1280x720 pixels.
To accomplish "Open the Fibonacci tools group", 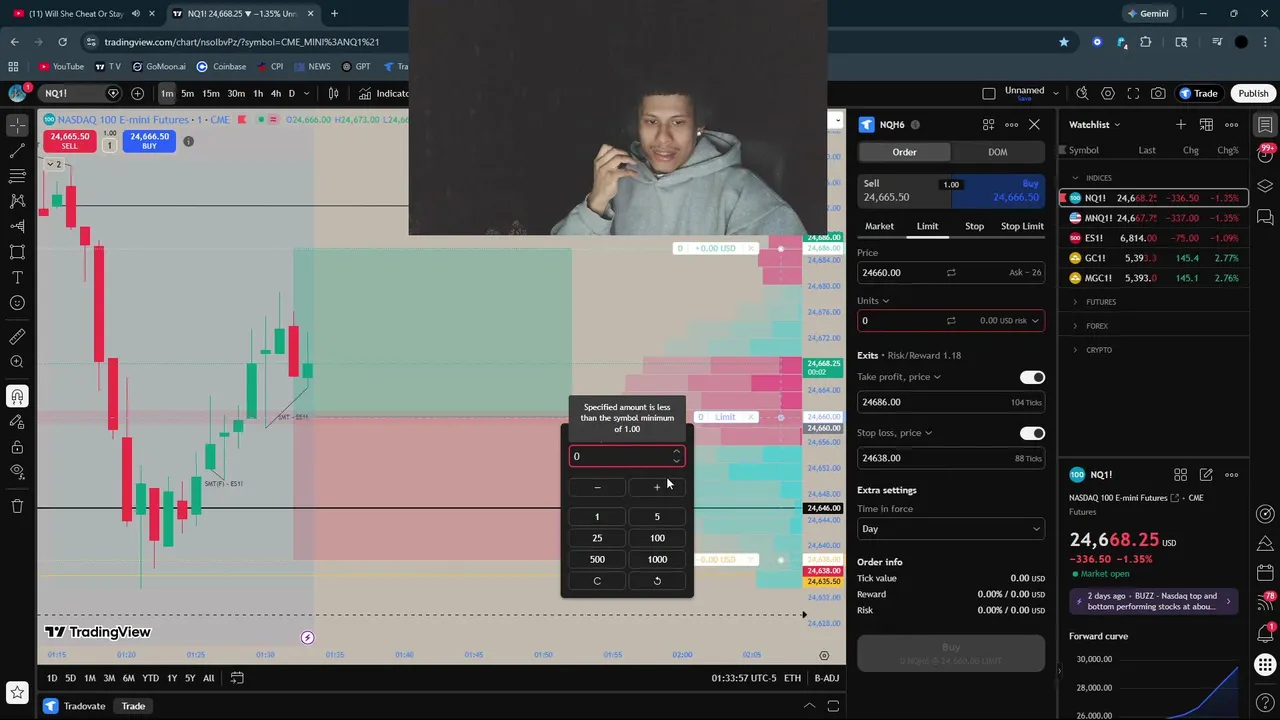I will [x=17, y=176].
